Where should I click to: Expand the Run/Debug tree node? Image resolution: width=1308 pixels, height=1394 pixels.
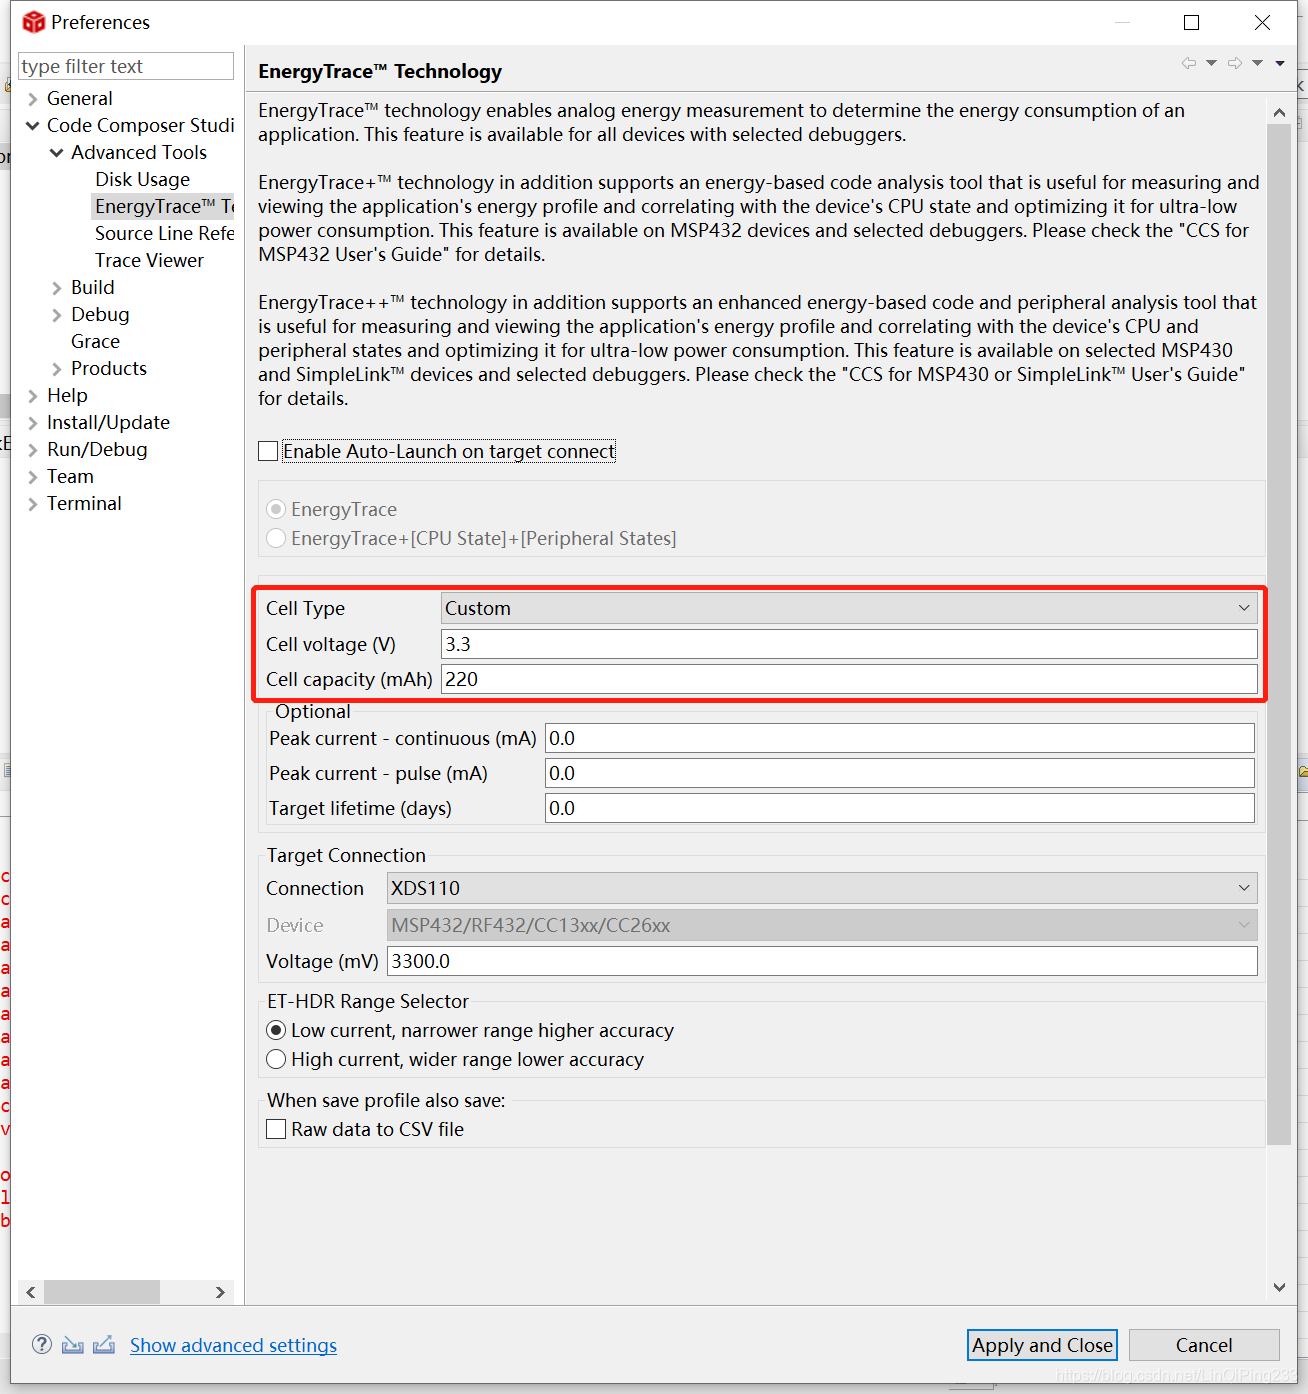pyautogui.click(x=33, y=450)
